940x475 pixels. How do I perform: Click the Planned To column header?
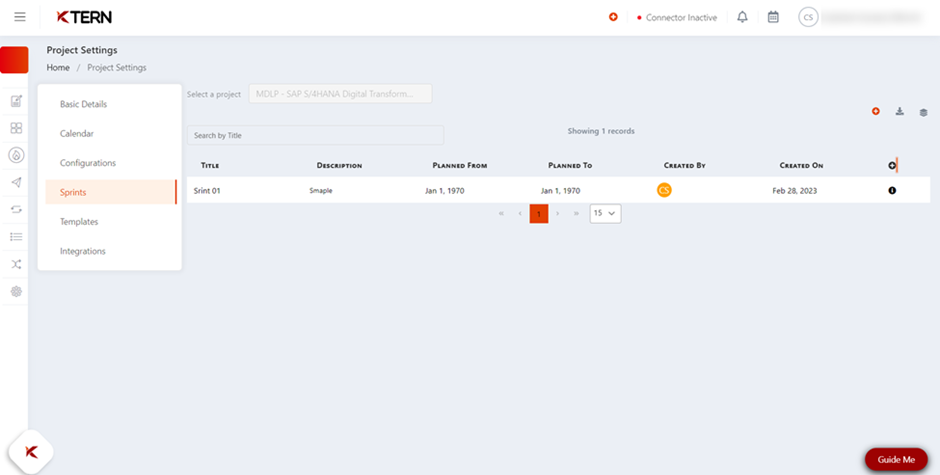pos(570,165)
